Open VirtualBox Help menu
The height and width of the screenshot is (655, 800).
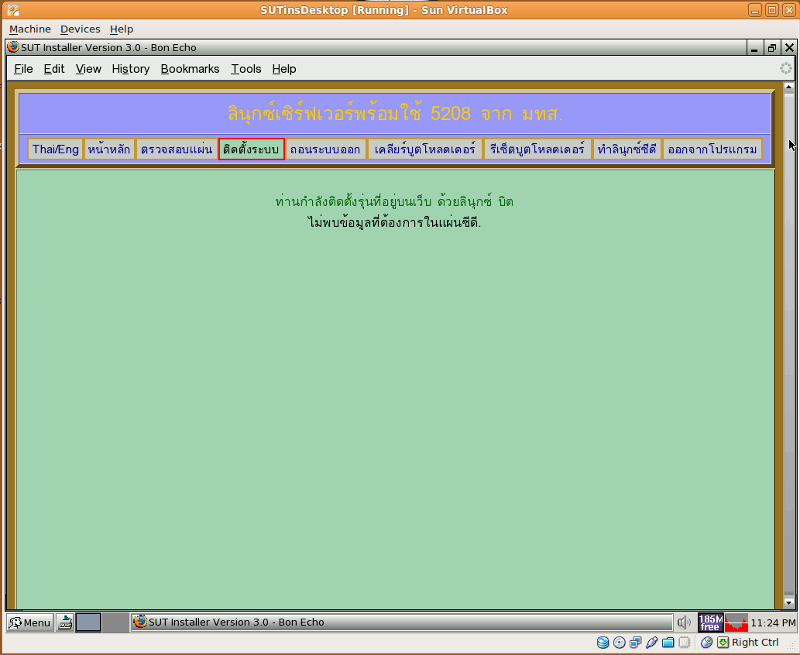point(121,29)
